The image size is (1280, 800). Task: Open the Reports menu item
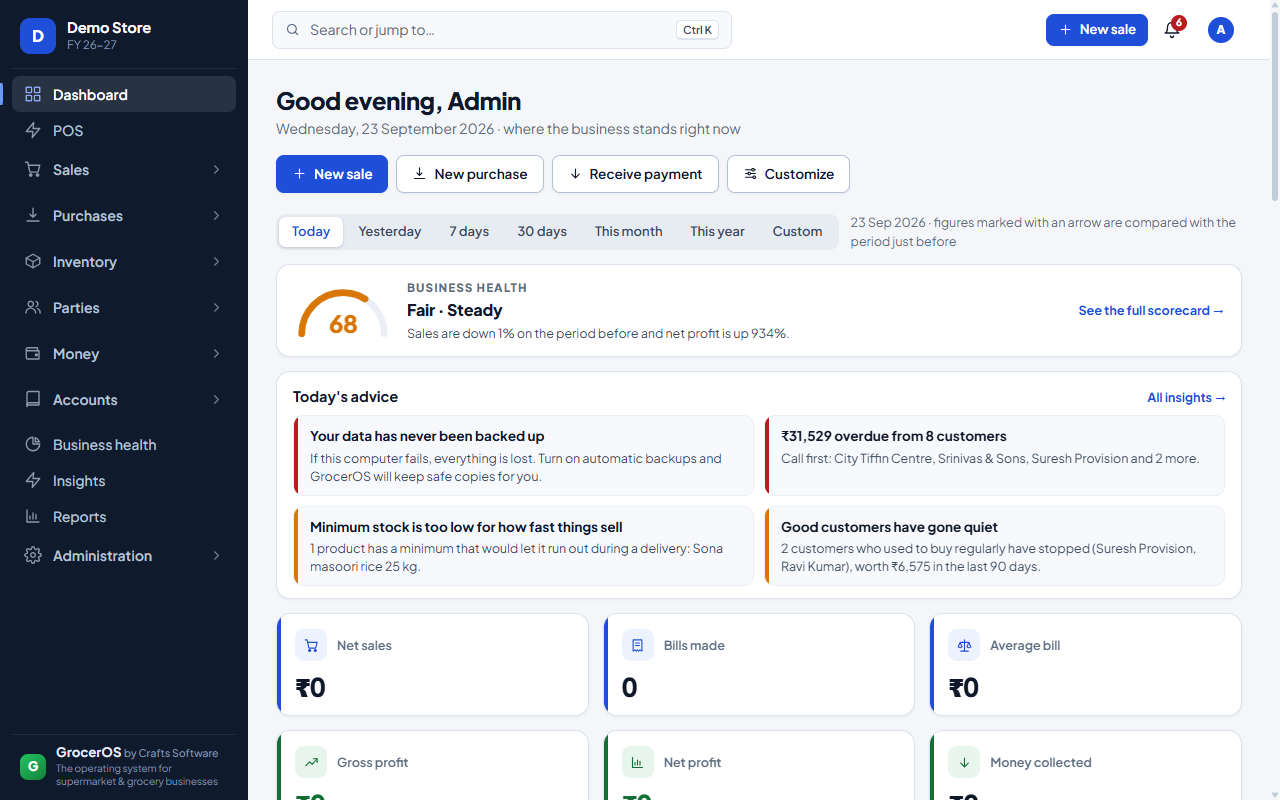pos(124,516)
